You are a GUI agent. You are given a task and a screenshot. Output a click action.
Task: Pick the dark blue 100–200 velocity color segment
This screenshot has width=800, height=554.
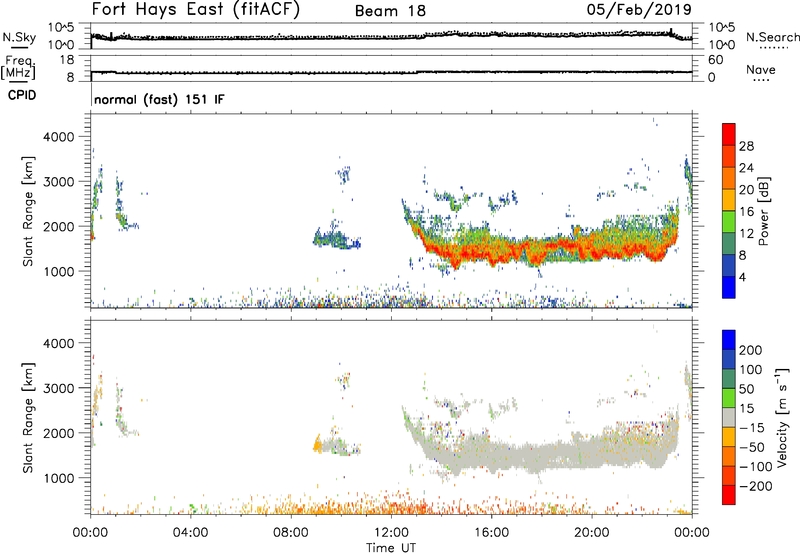point(729,359)
